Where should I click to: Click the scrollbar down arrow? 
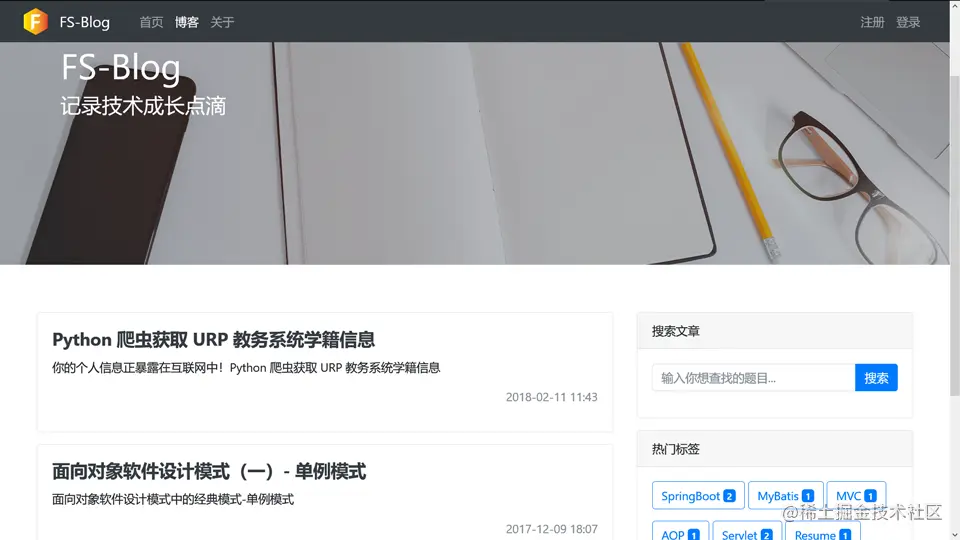click(954, 534)
